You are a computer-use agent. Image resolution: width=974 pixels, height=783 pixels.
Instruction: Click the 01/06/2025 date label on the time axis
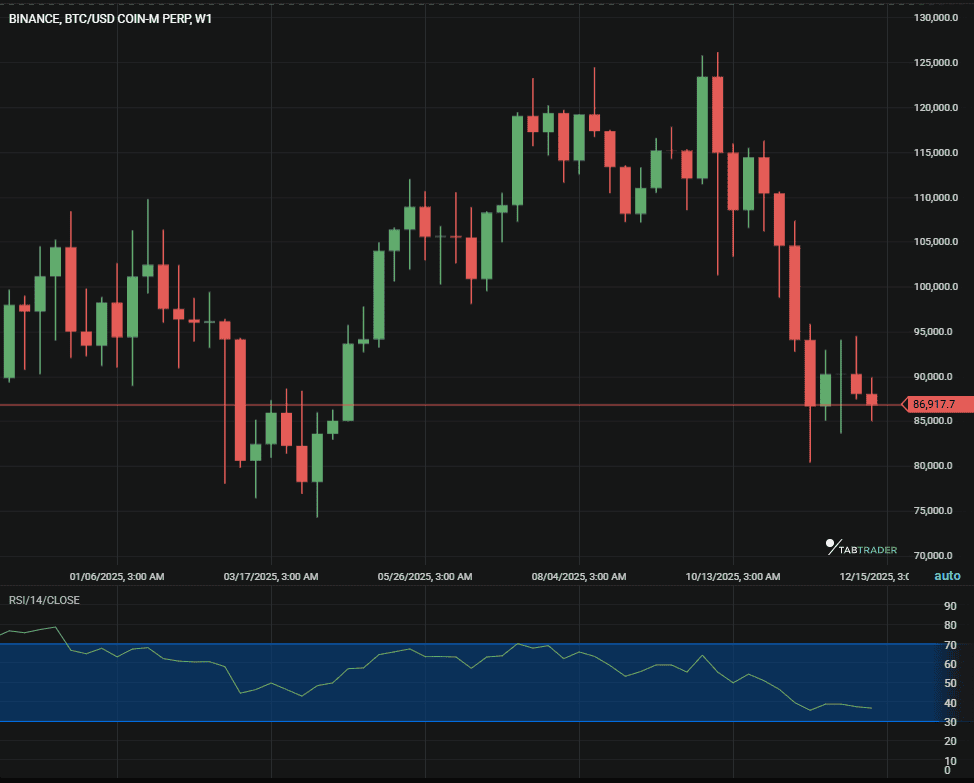click(x=115, y=576)
